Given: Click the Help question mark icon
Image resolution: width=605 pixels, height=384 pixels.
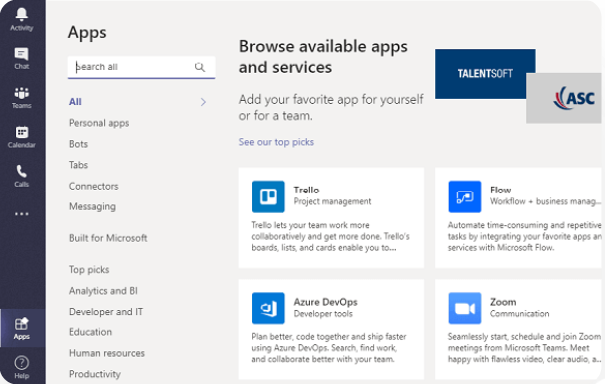Looking at the screenshot, I should coord(22,363).
